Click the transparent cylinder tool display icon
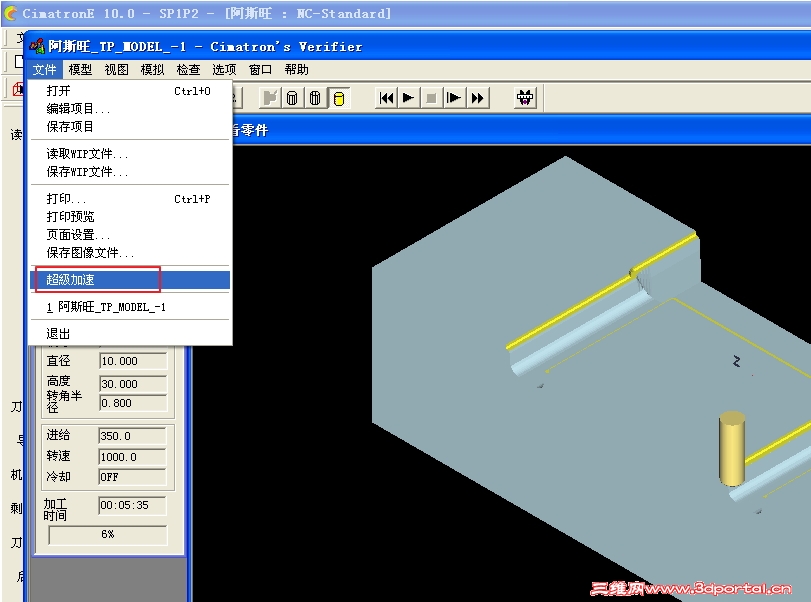Viewport: 811px width, 602px height. click(292, 98)
